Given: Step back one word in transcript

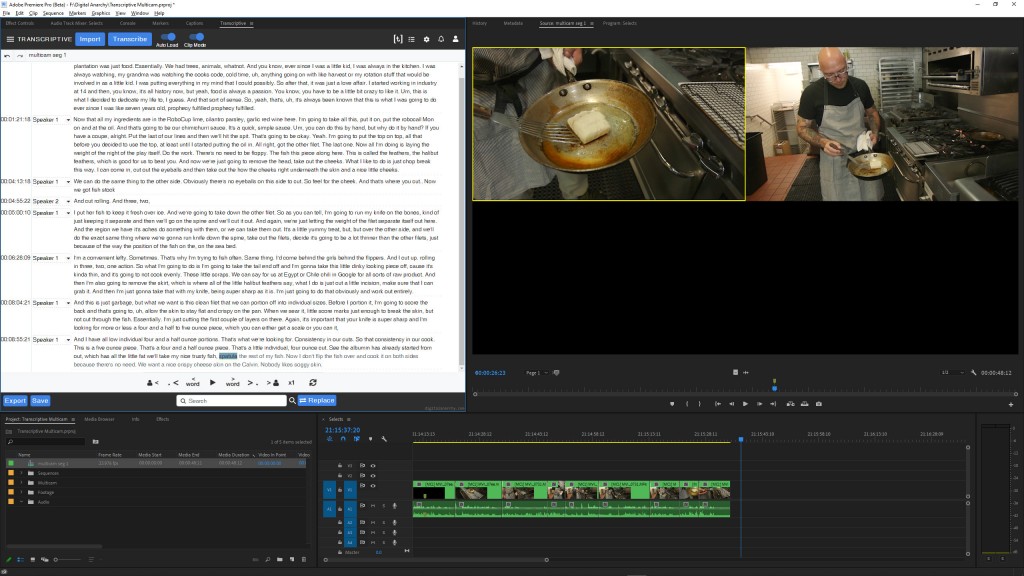Looking at the screenshot, I should tap(193, 382).
